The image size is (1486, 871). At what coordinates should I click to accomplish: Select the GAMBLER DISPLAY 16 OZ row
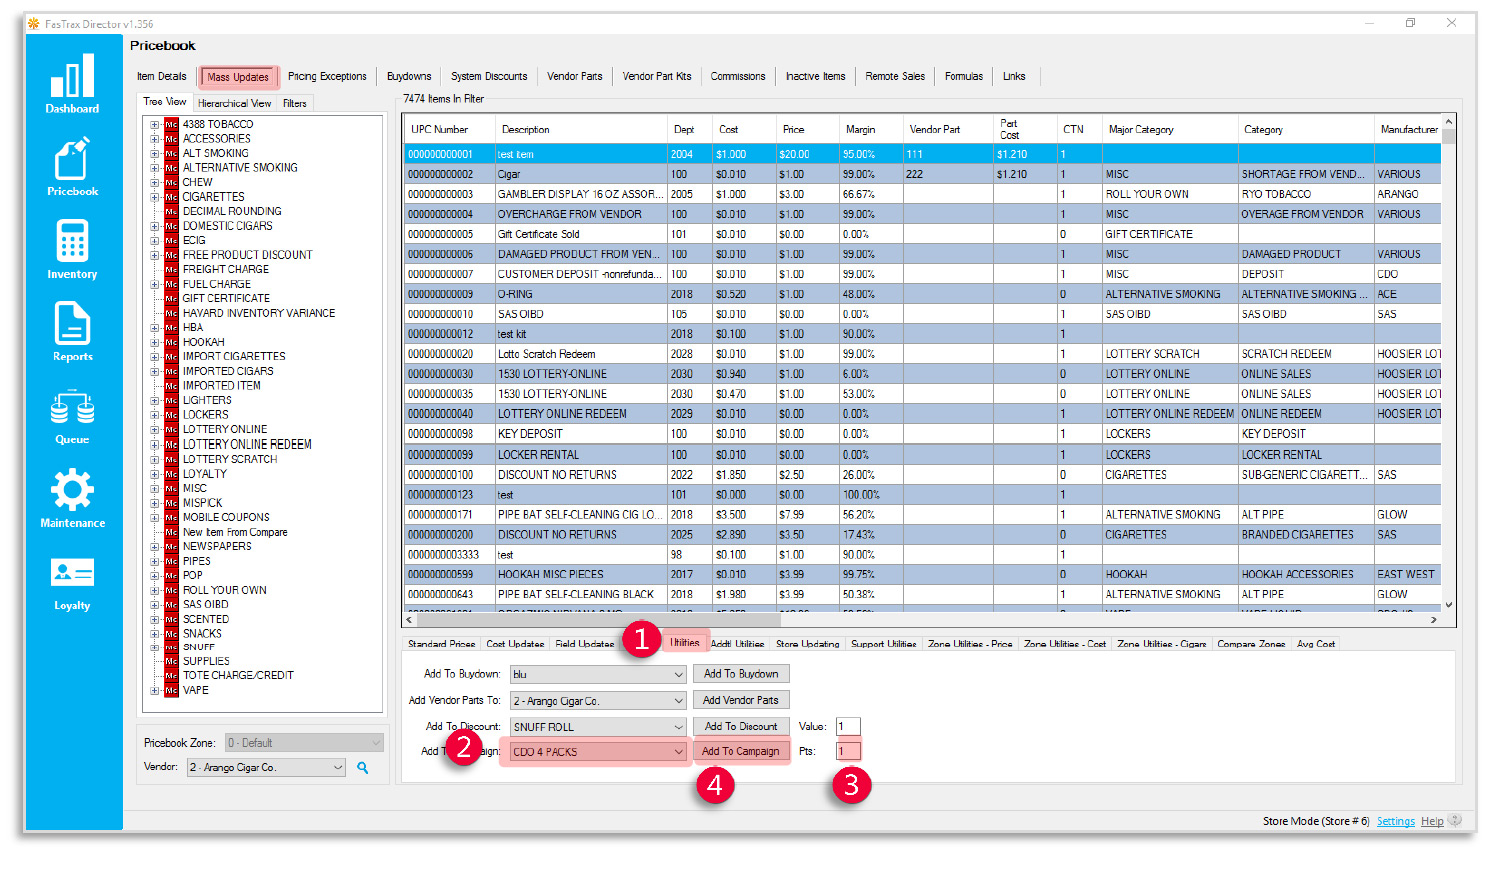coord(923,194)
